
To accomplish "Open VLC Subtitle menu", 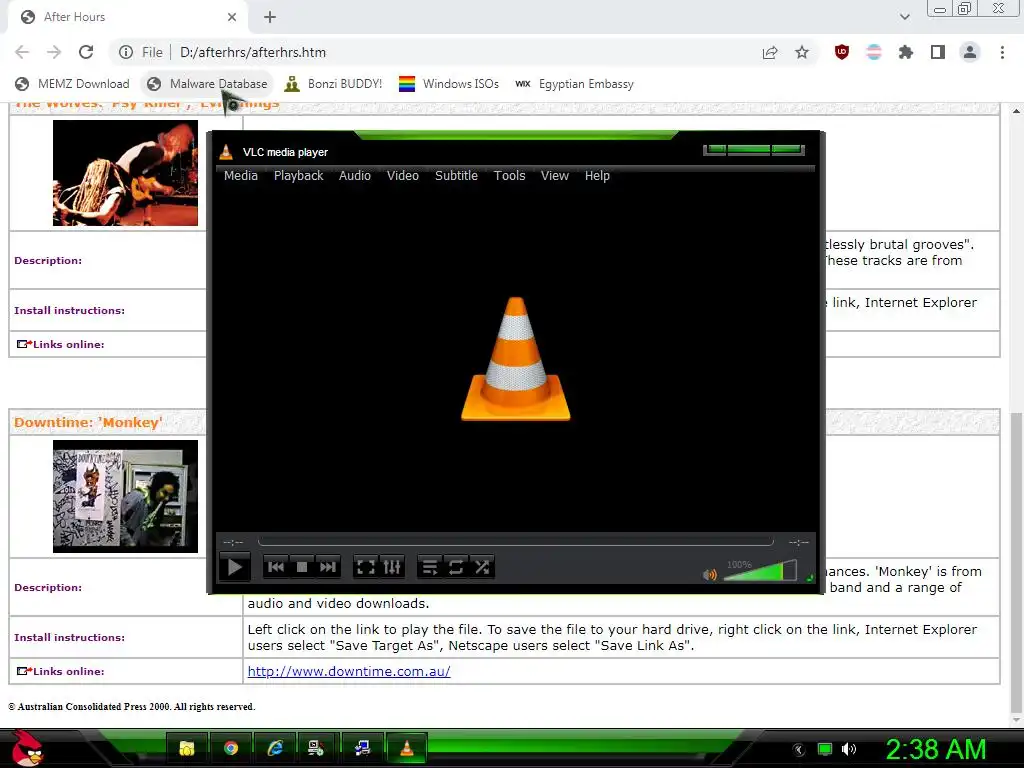I will 456,176.
